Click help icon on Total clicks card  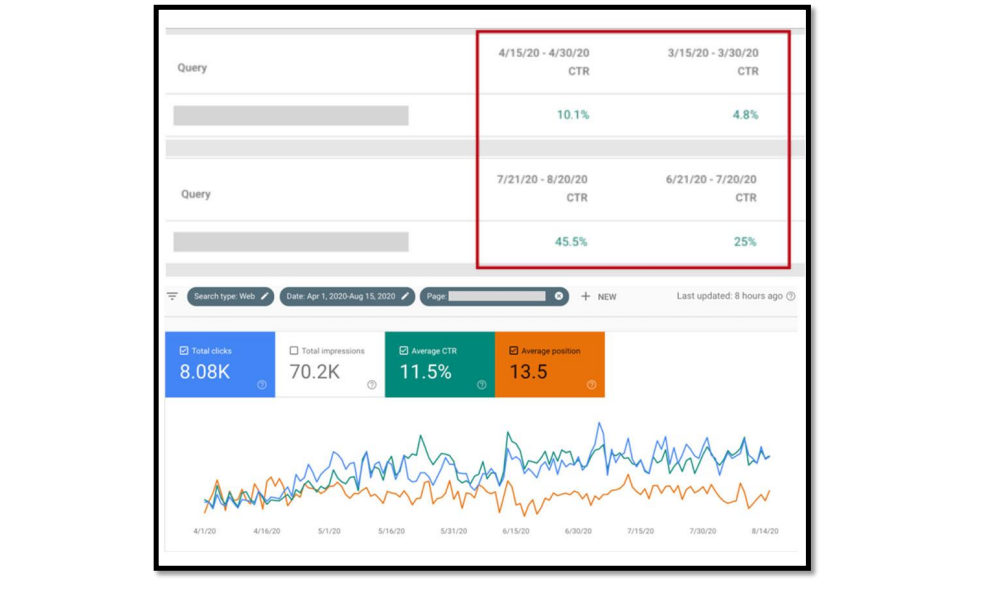(262, 385)
